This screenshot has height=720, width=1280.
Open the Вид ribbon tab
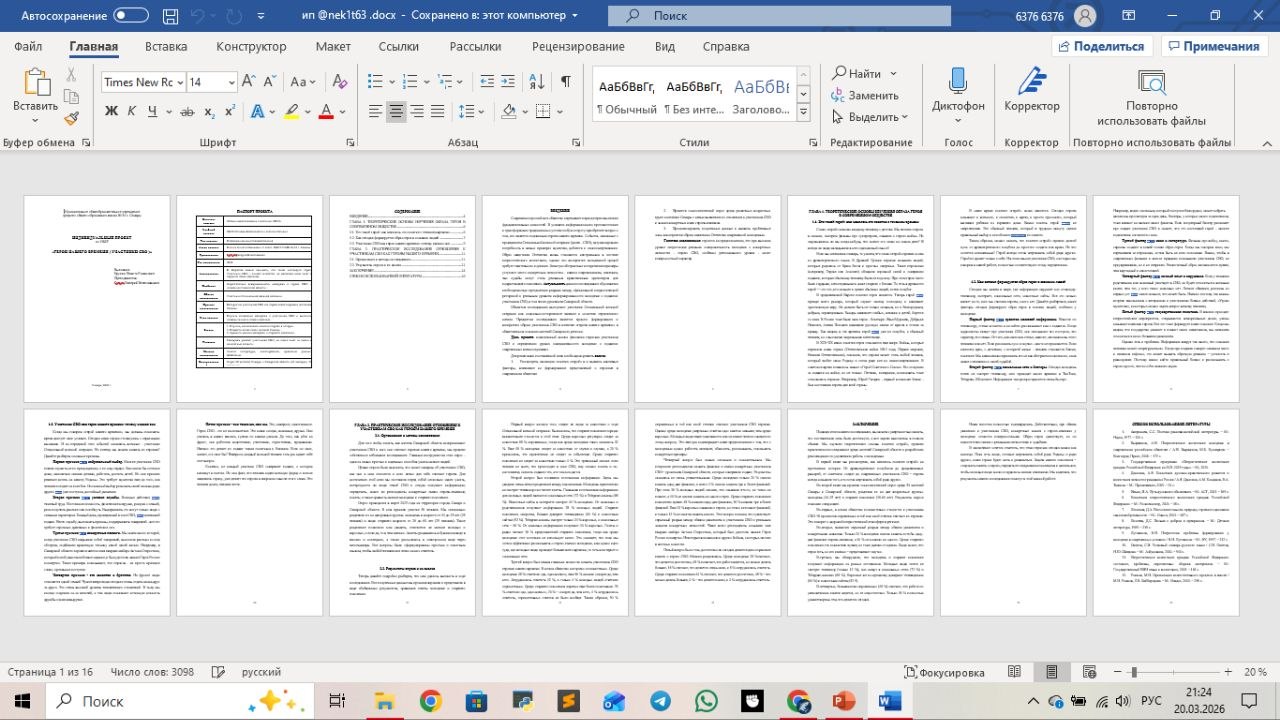tap(665, 47)
